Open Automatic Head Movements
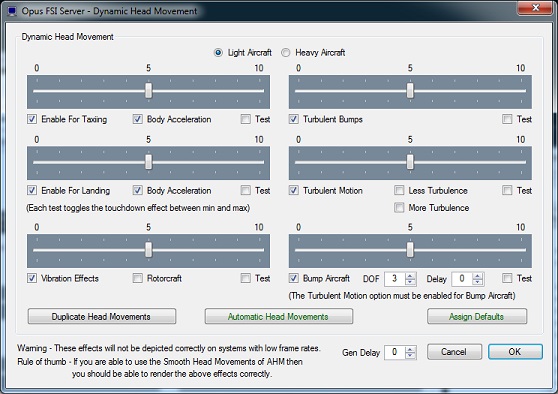 [279, 316]
